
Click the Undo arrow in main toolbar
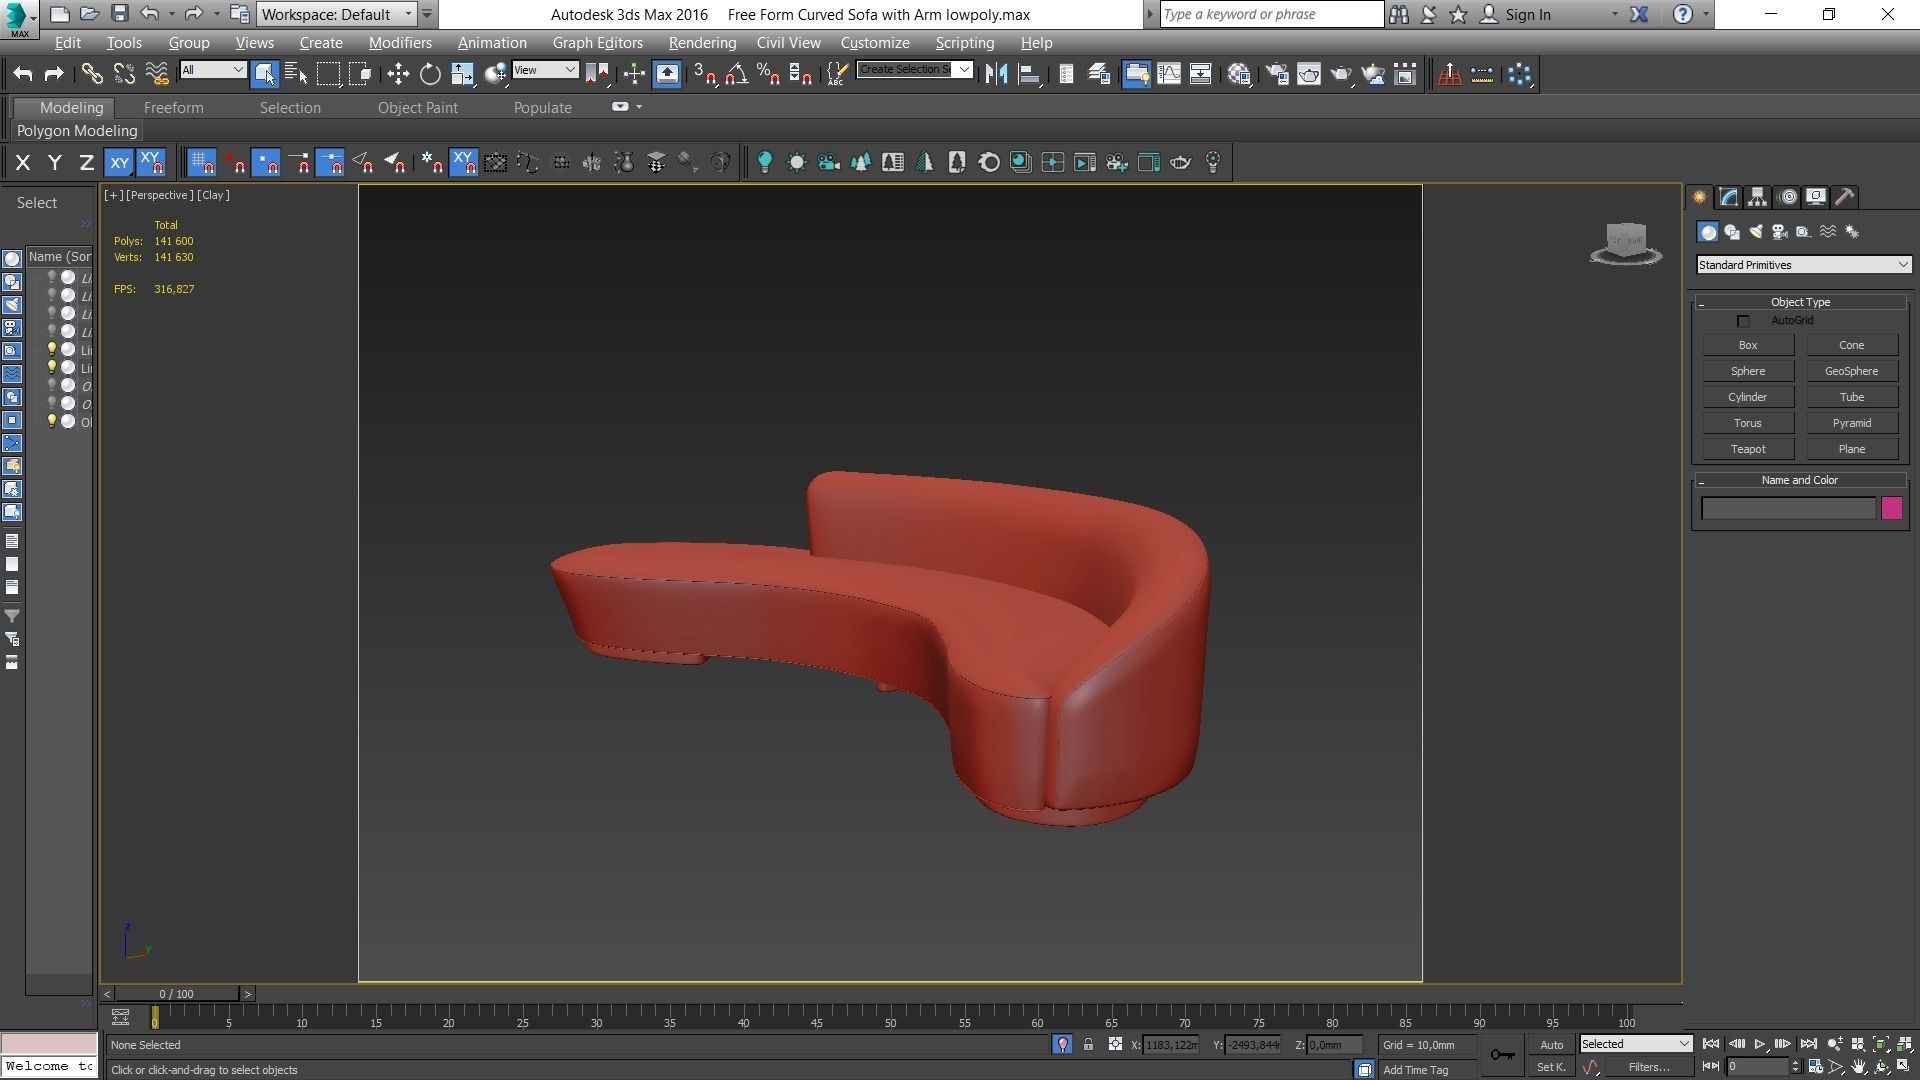tap(23, 74)
